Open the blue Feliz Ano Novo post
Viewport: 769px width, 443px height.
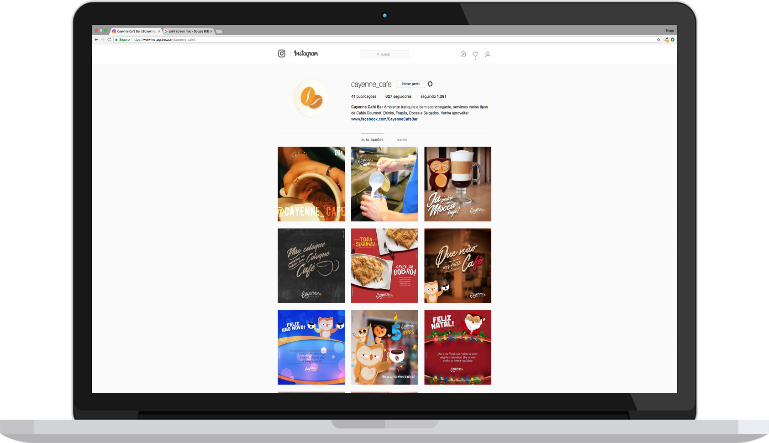[x=311, y=347]
